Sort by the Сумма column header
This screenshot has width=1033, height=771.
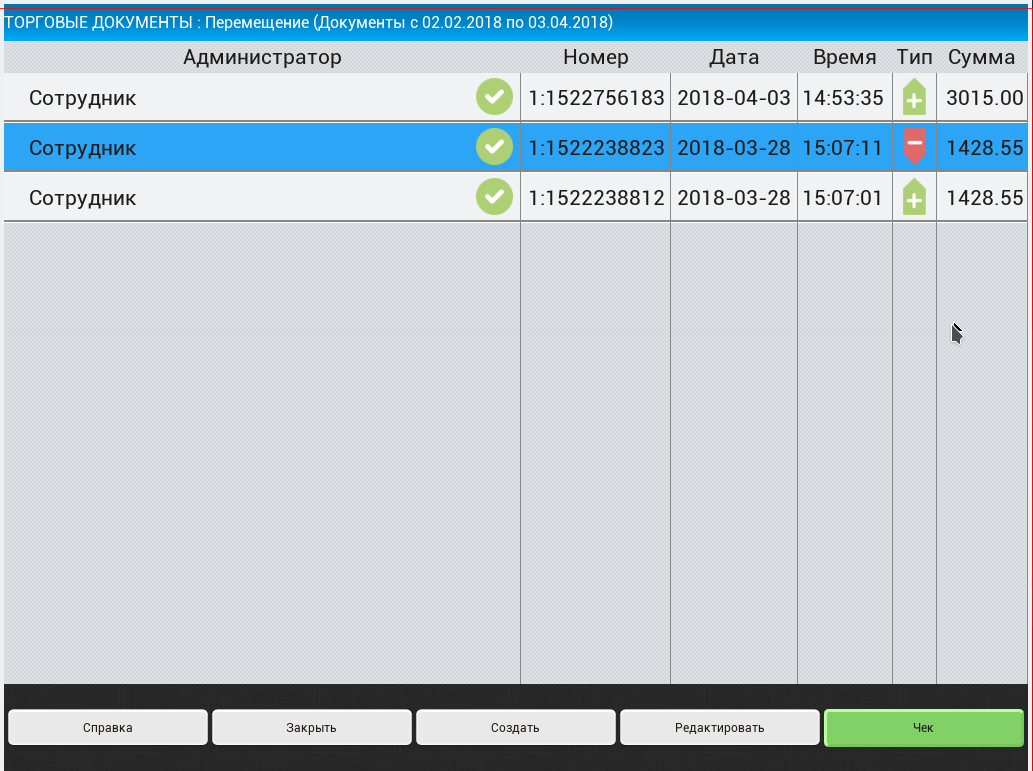click(982, 57)
